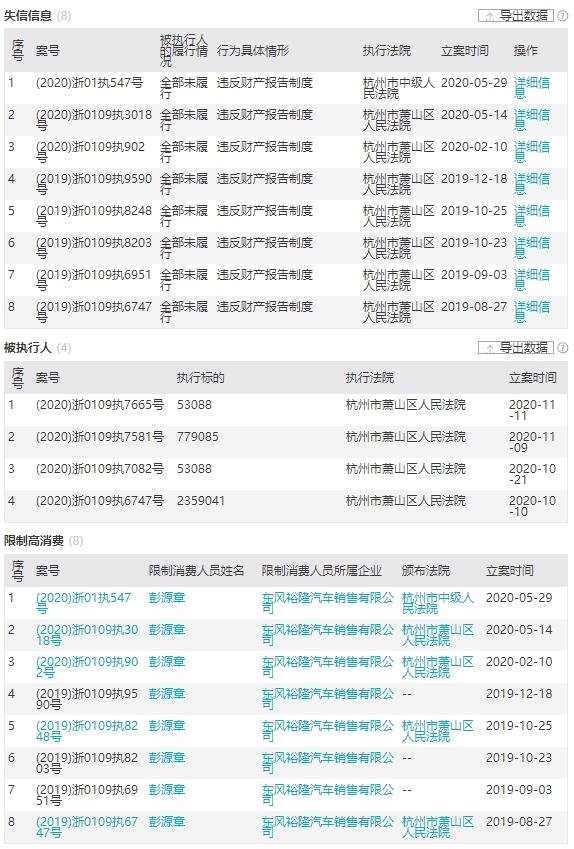Viewport: 574px width, 849px height.
Task: Export data for the 被执行人 table
Action: click(x=516, y=348)
